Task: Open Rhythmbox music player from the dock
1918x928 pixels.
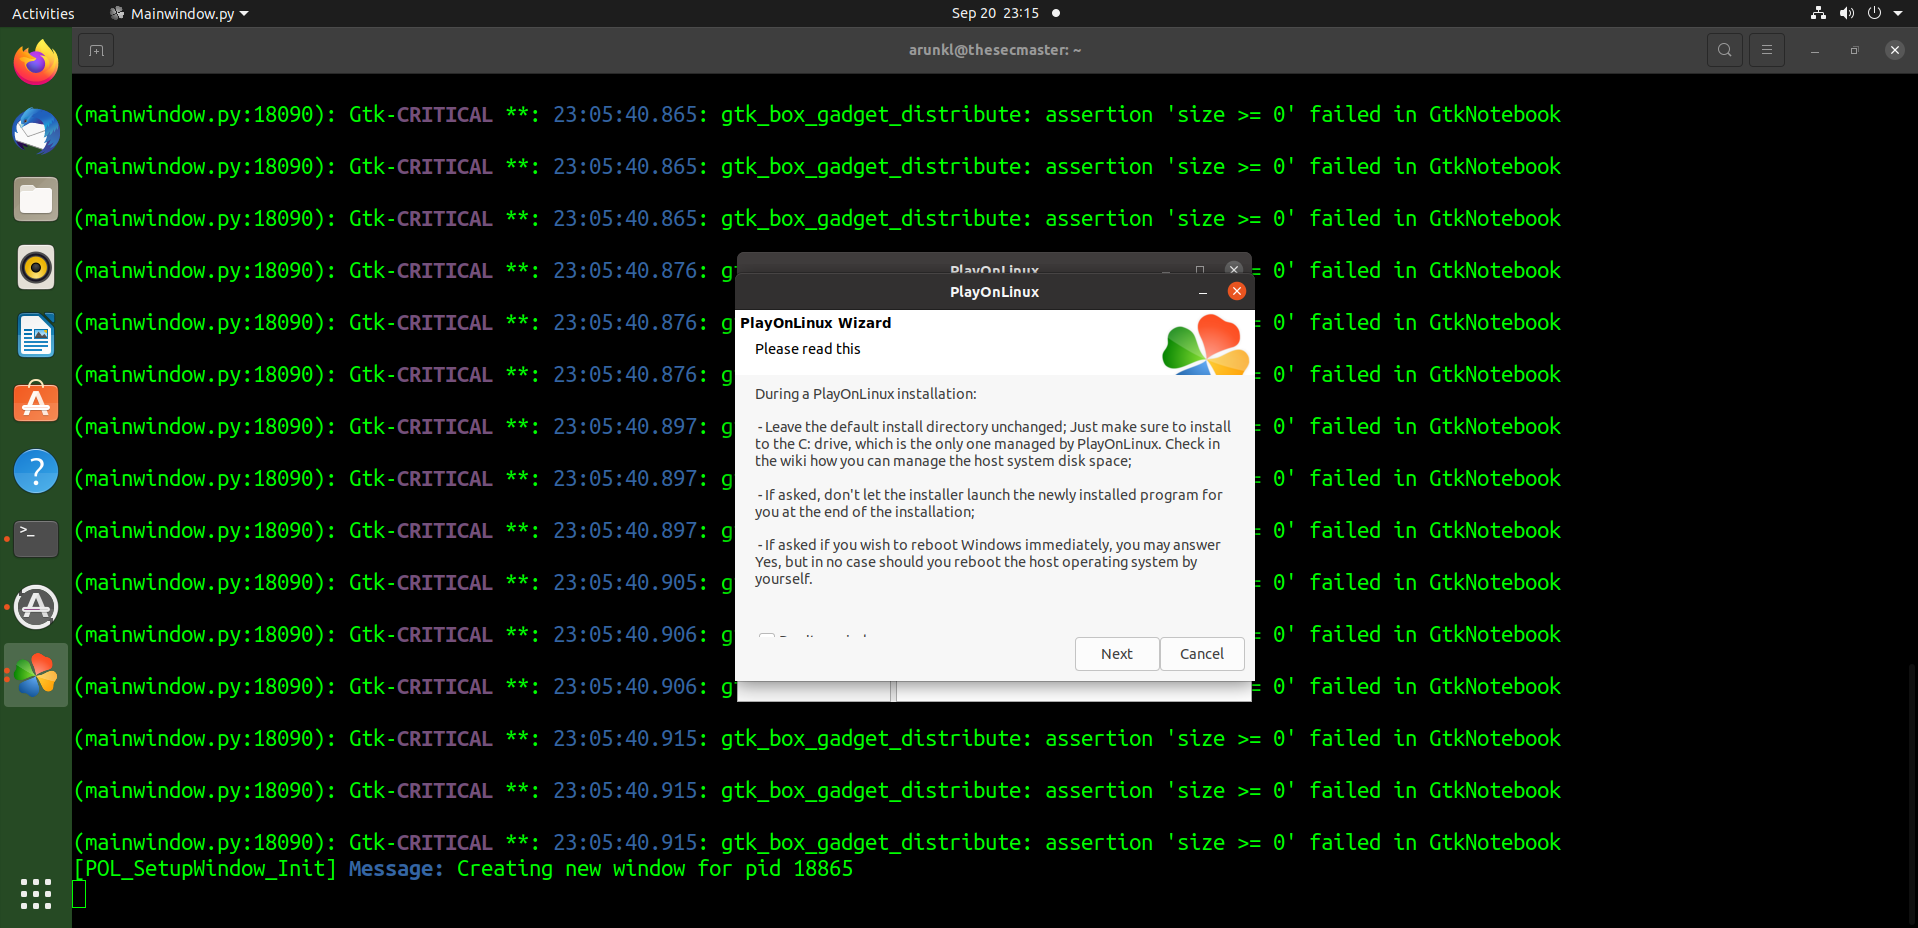Action: (x=36, y=267)
